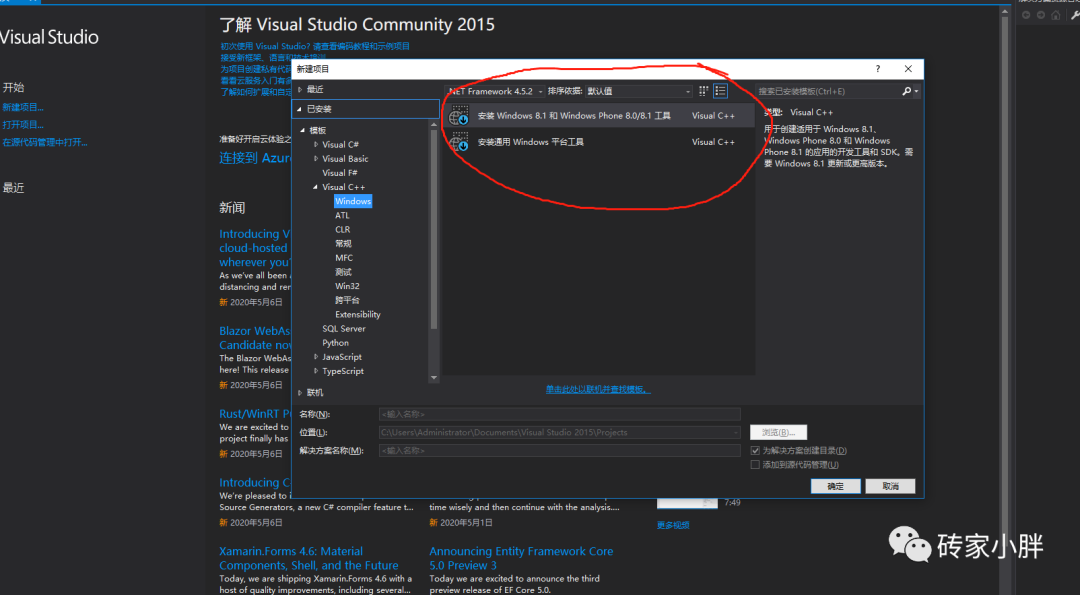Open the dialog help question mark

[x=878, y=69]
